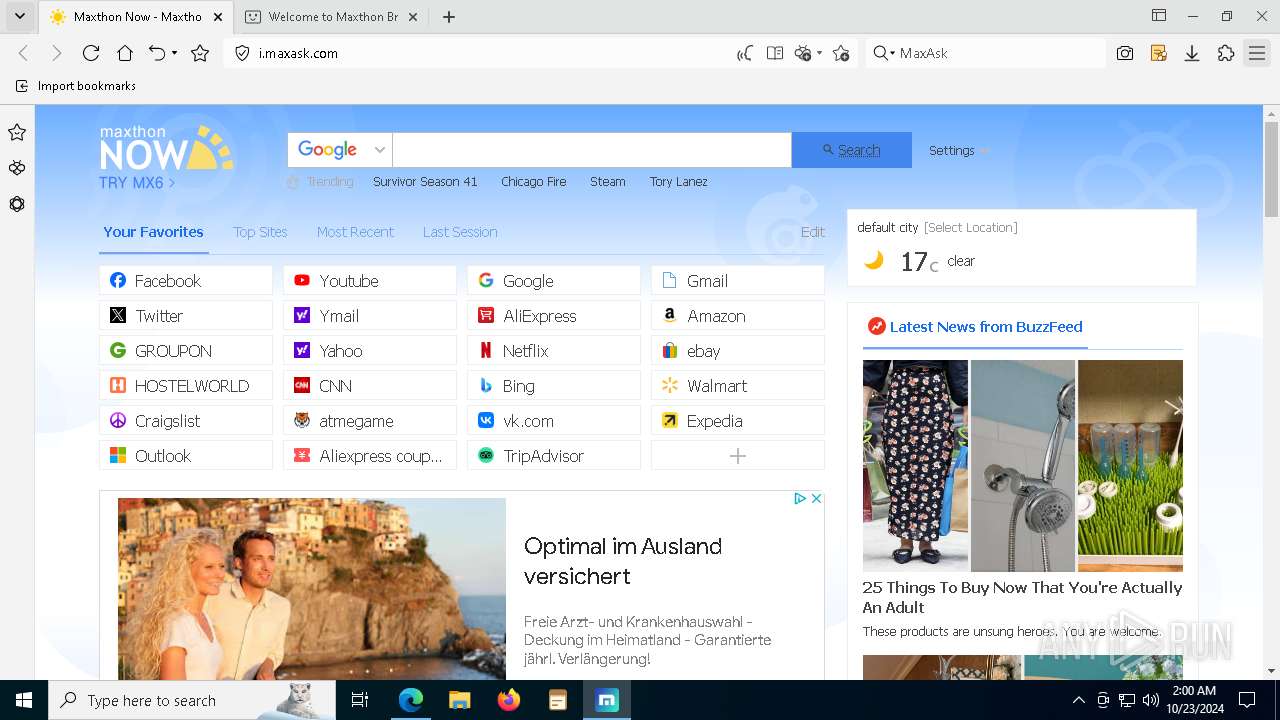The width and height of the screenshot is (1280, 720).
Task: Open the Walmart favorite tile
Action: point(738,386)
